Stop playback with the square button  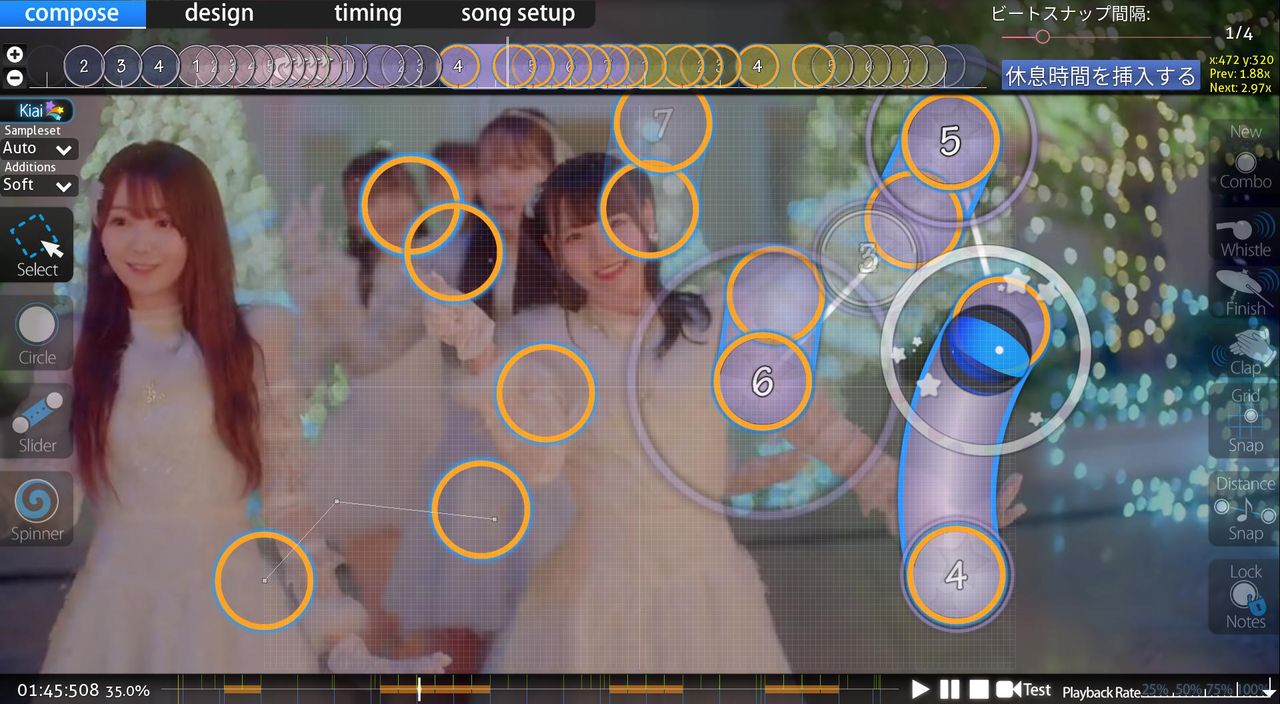tap(979, 689)
